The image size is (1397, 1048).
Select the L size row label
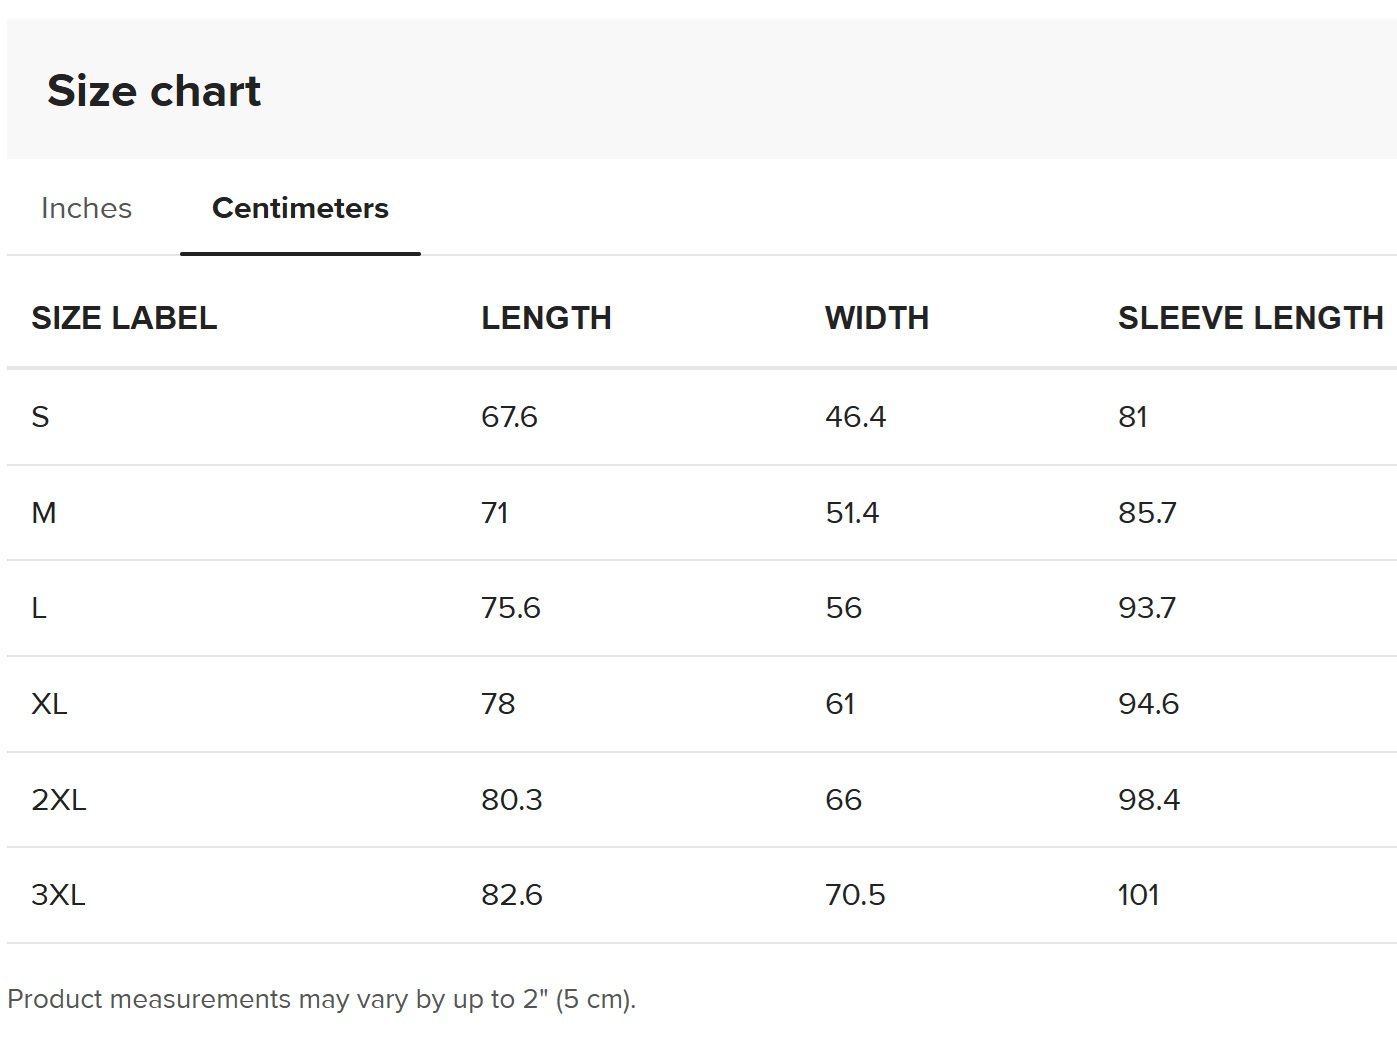(x=39, y=608)
